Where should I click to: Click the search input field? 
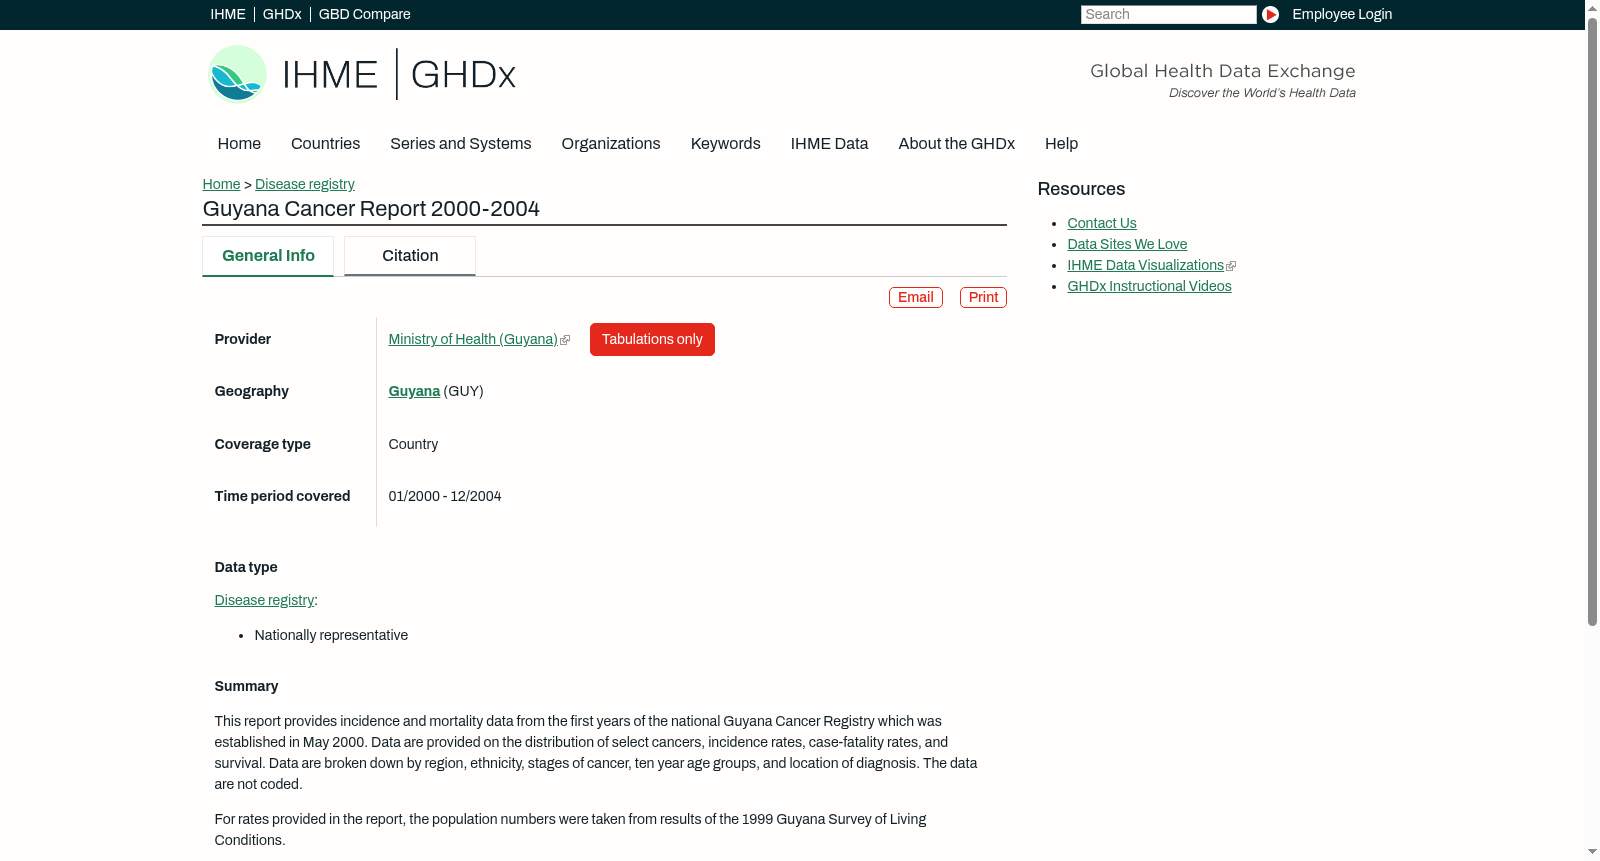pos(1168,14)
